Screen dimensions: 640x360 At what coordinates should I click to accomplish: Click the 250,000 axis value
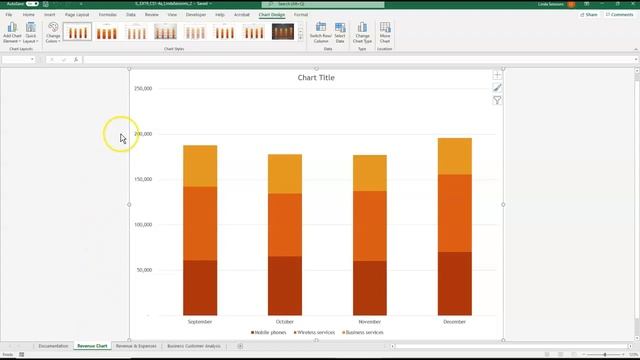tap(143, 89)
